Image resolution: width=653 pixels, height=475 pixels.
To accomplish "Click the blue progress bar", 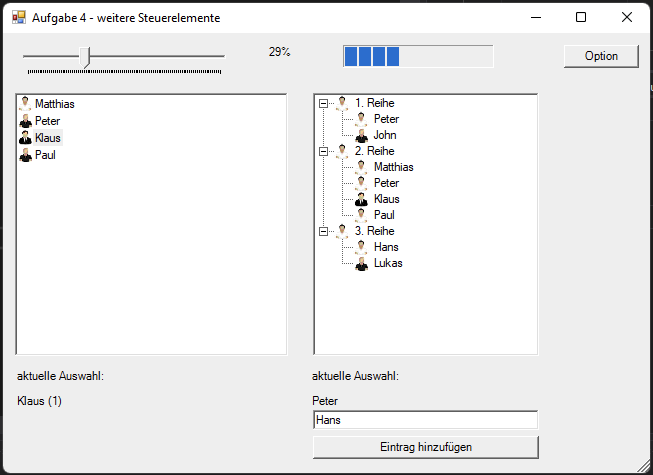I will pos(418,56).
